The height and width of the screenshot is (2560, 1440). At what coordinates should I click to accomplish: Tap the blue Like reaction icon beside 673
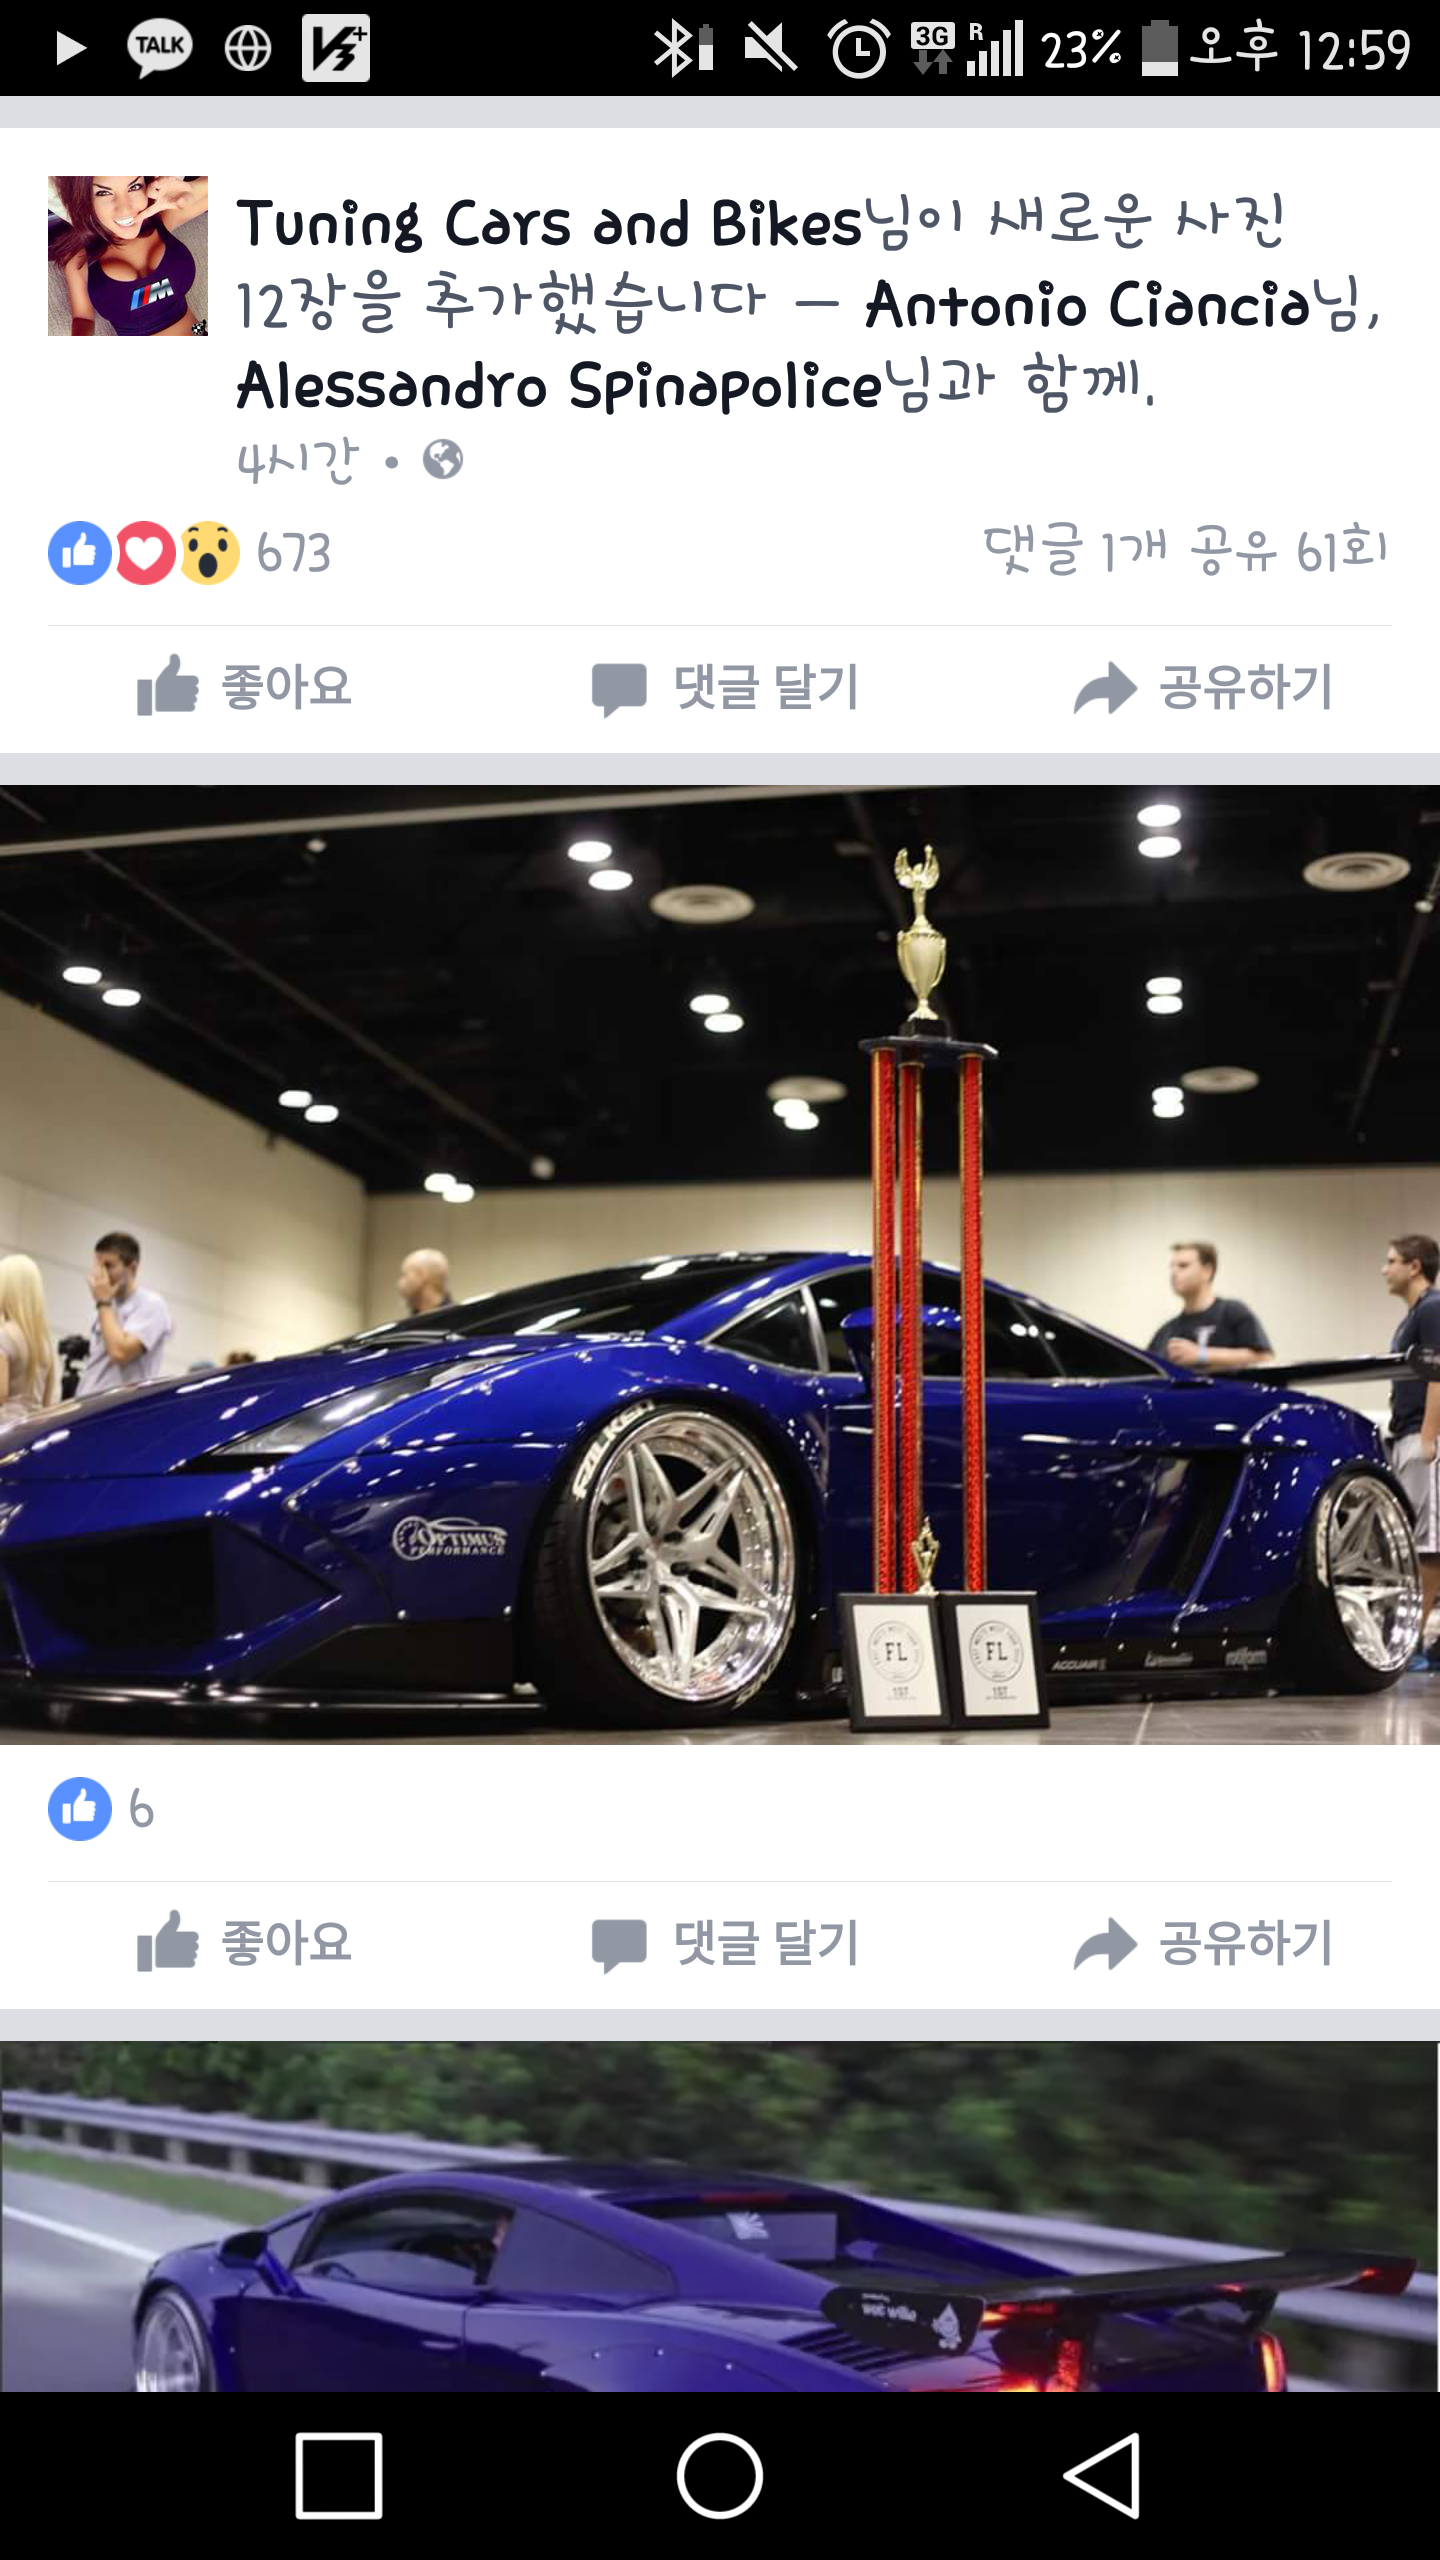(x=80, y=553)
